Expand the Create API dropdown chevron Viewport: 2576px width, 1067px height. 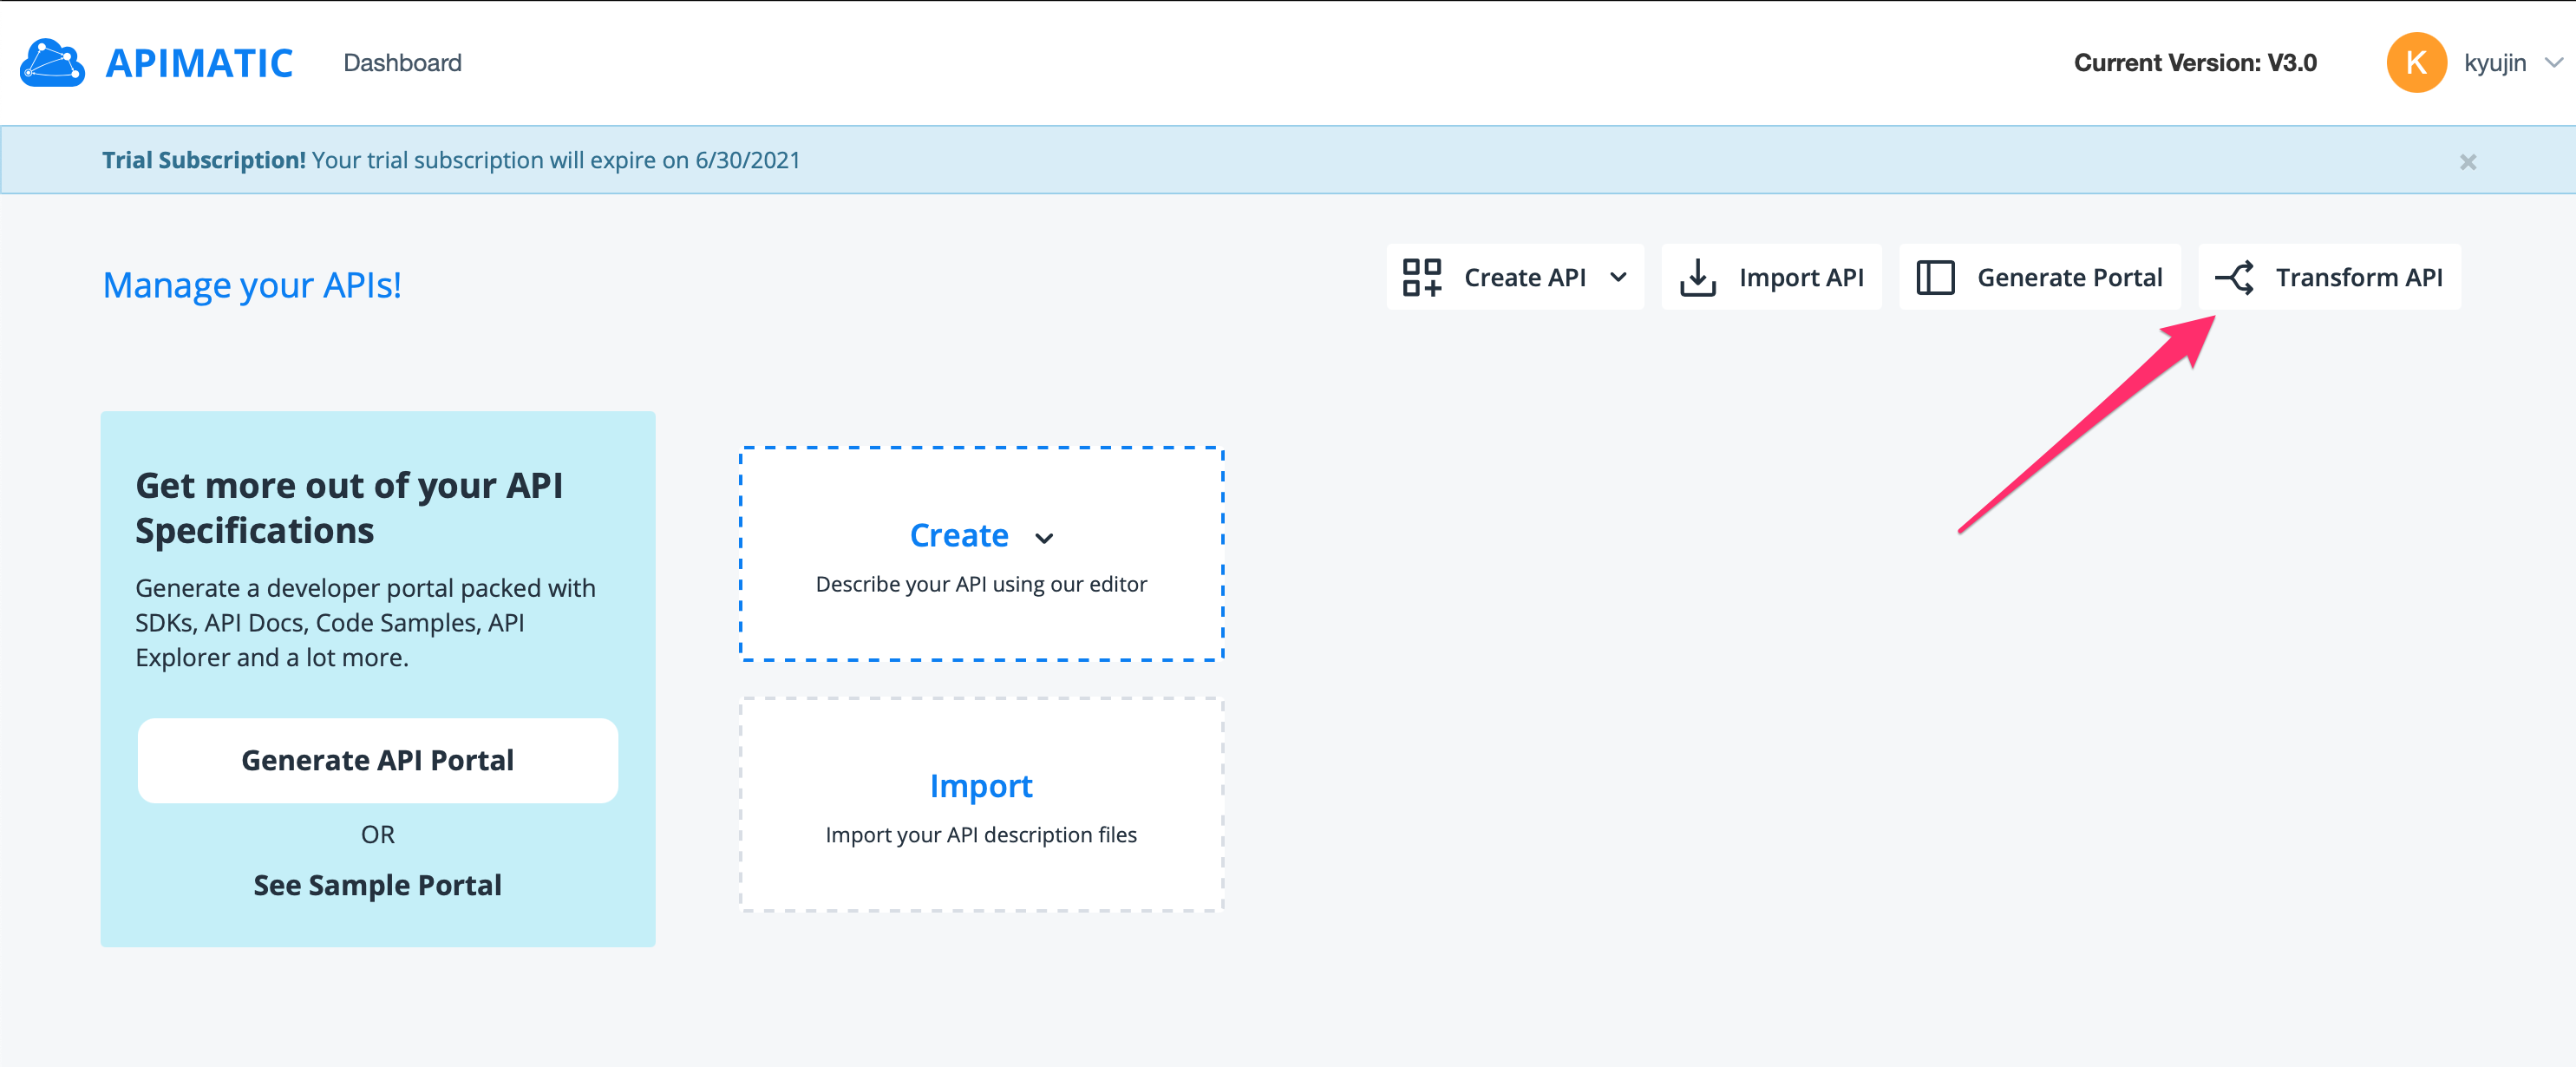pos(1618,277)
